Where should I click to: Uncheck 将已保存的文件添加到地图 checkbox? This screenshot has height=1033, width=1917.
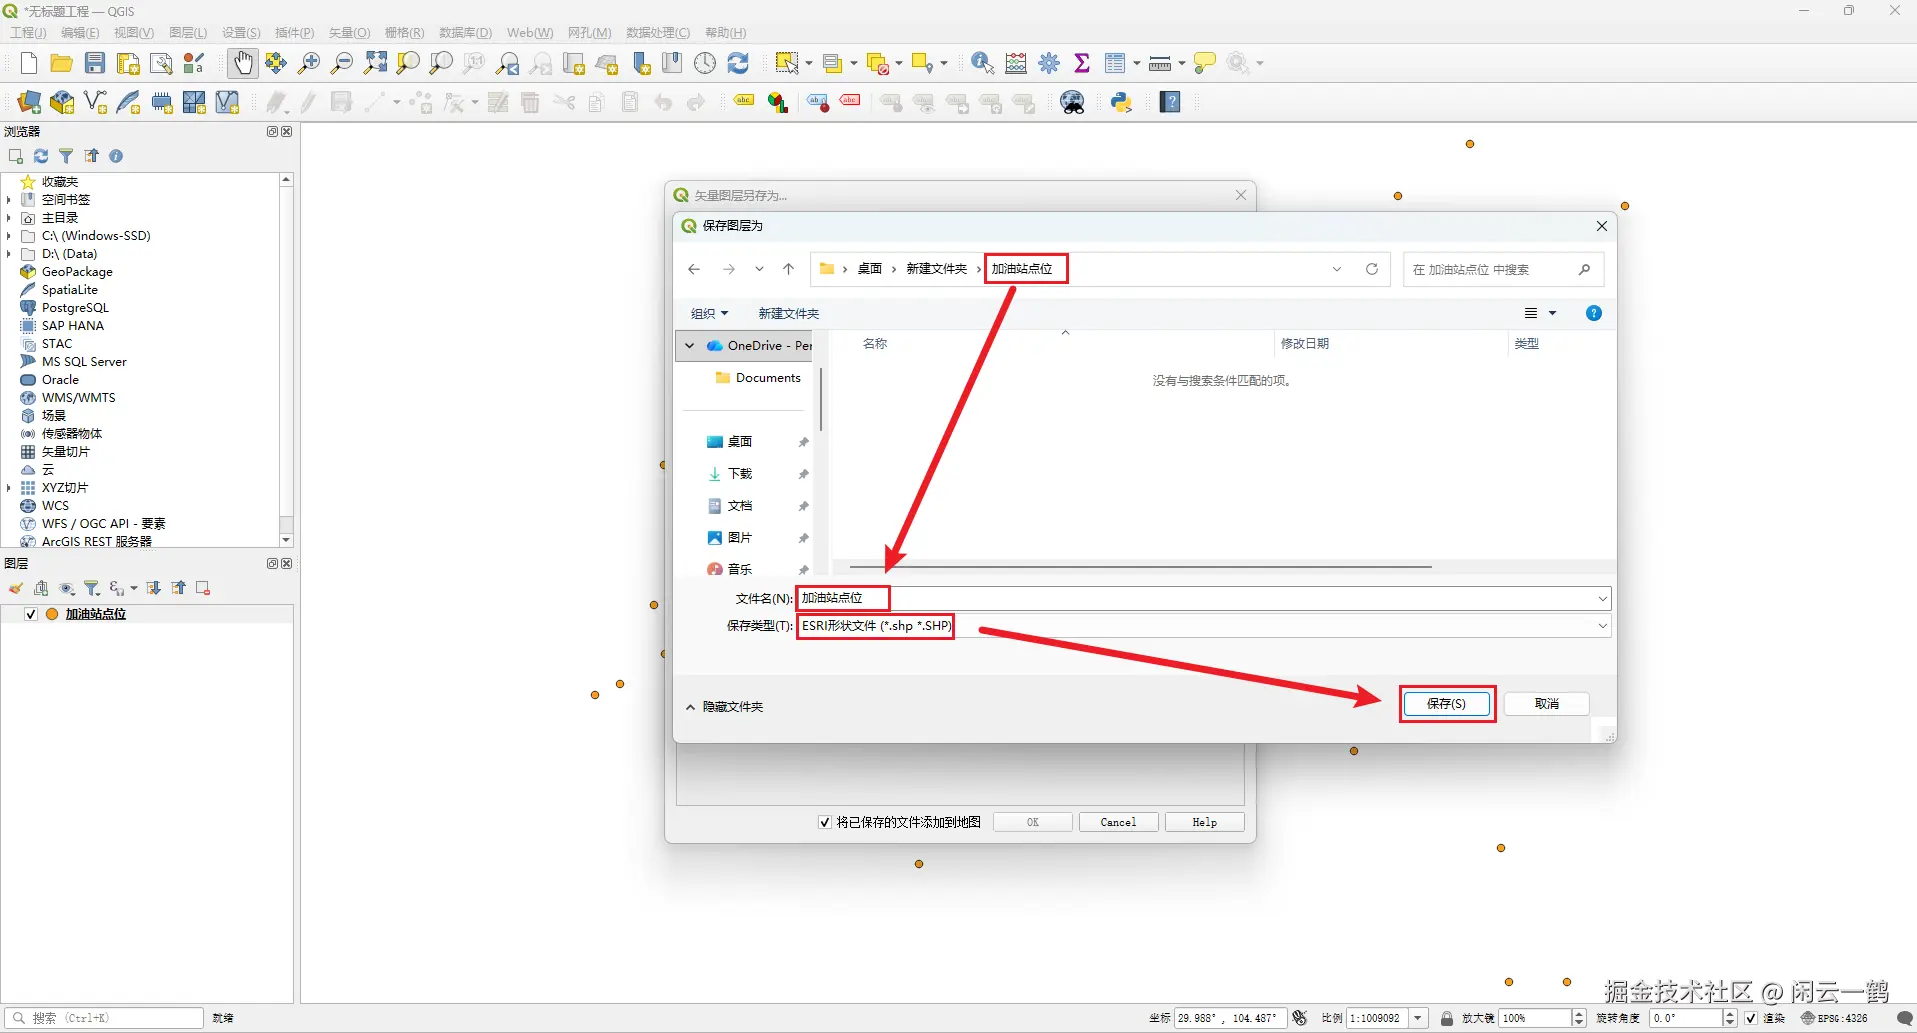point(825,822)
